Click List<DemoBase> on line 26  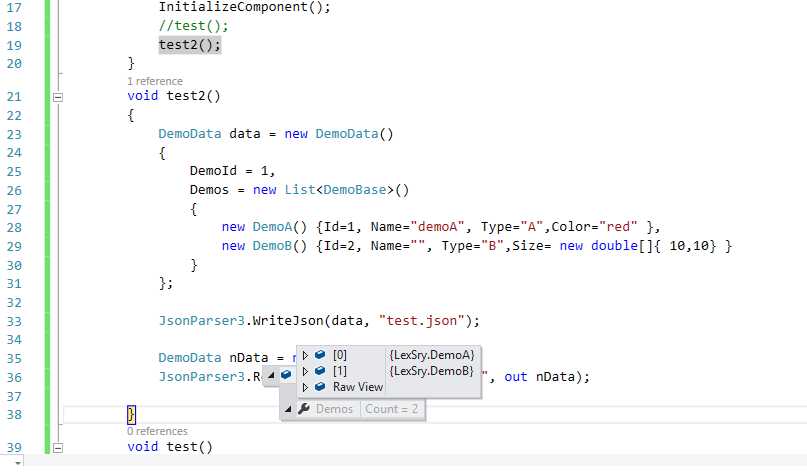click(339, 190)
